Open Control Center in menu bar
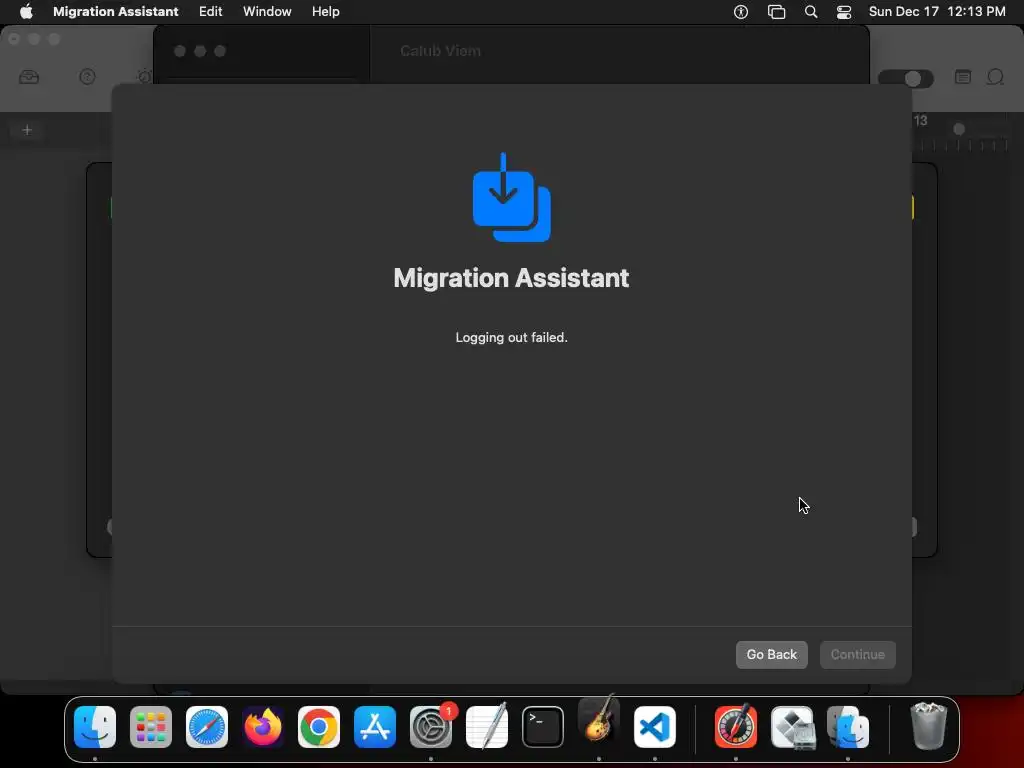 [x=844, y=12]
